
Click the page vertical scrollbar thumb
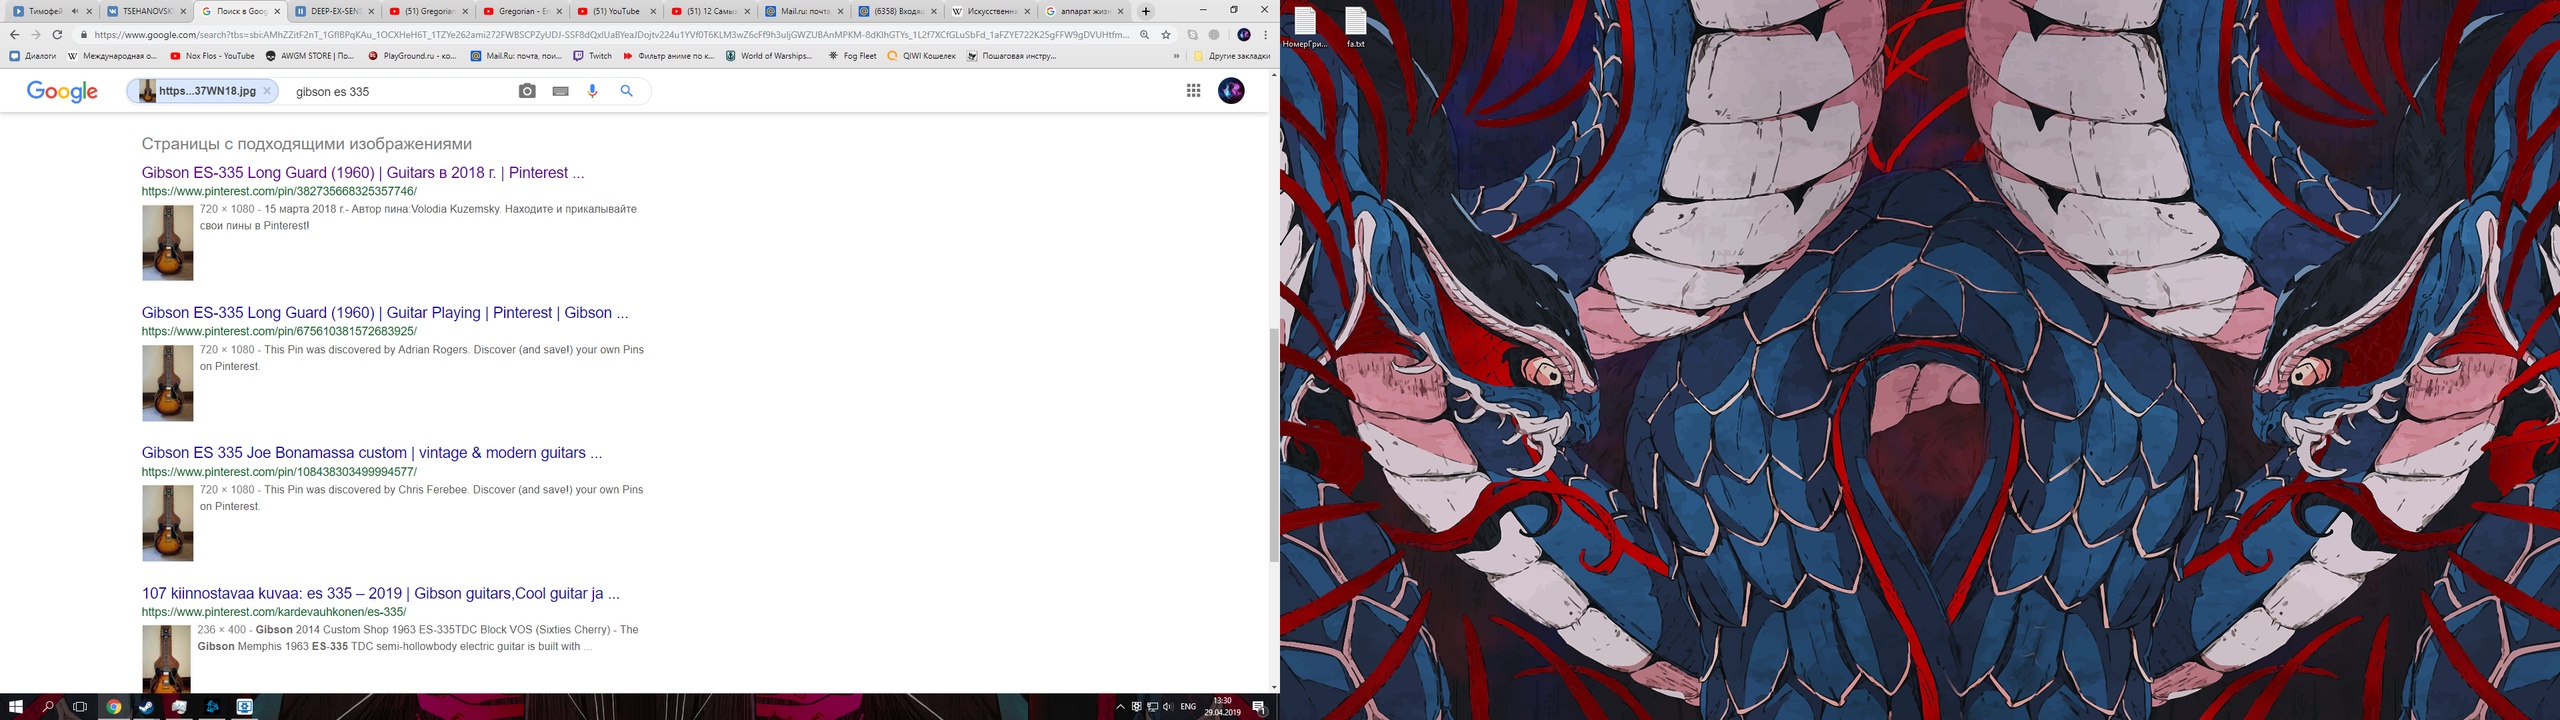(x=1273, y=445)
